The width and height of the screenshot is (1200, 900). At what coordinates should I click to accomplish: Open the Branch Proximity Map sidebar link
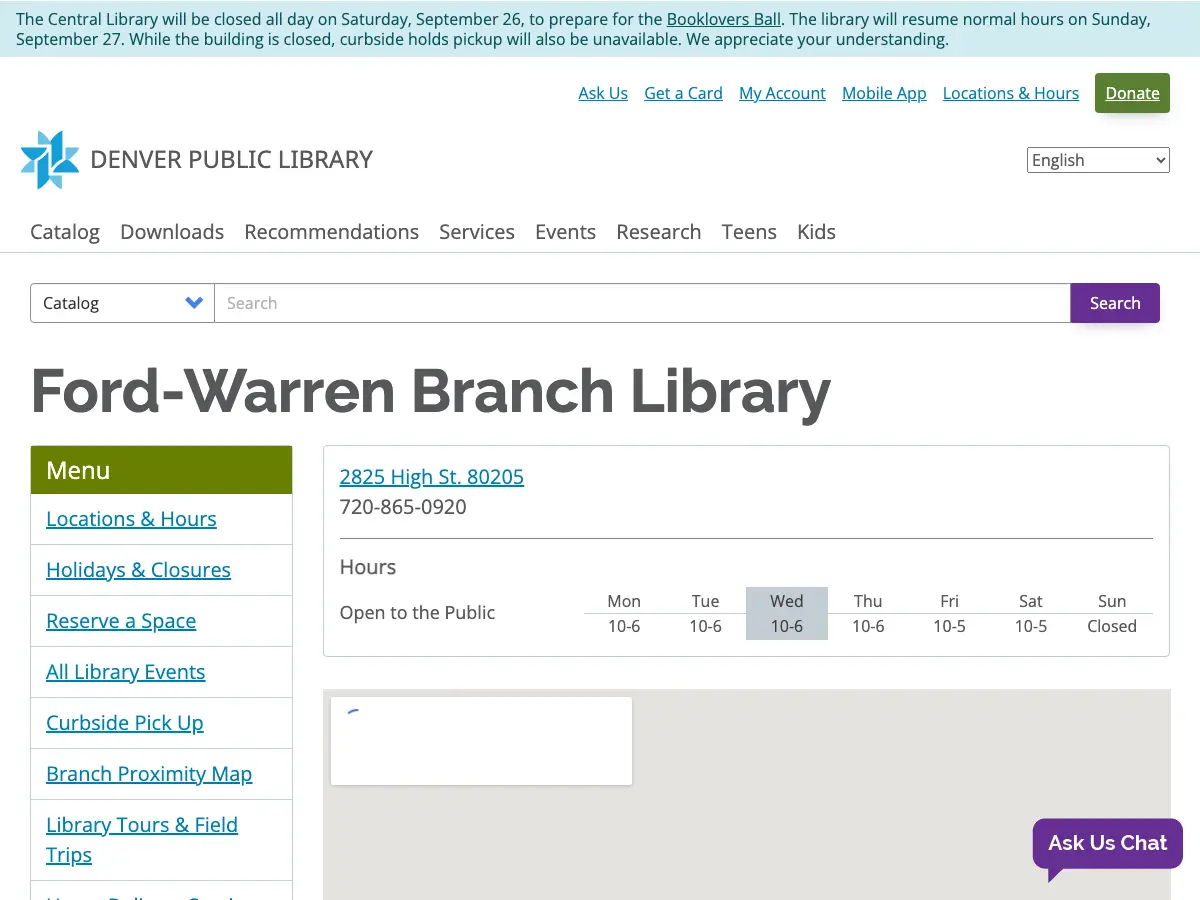[x=149, y=774]
